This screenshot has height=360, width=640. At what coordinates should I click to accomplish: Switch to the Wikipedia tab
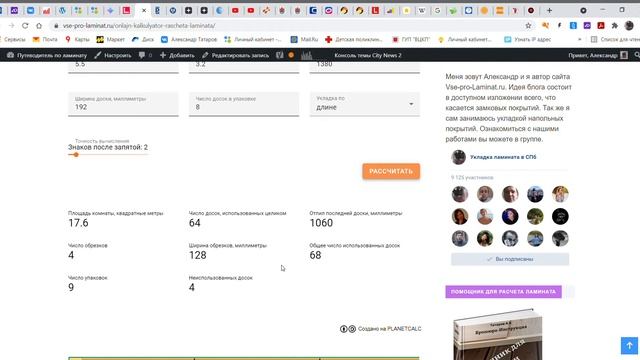coord(422,11)
